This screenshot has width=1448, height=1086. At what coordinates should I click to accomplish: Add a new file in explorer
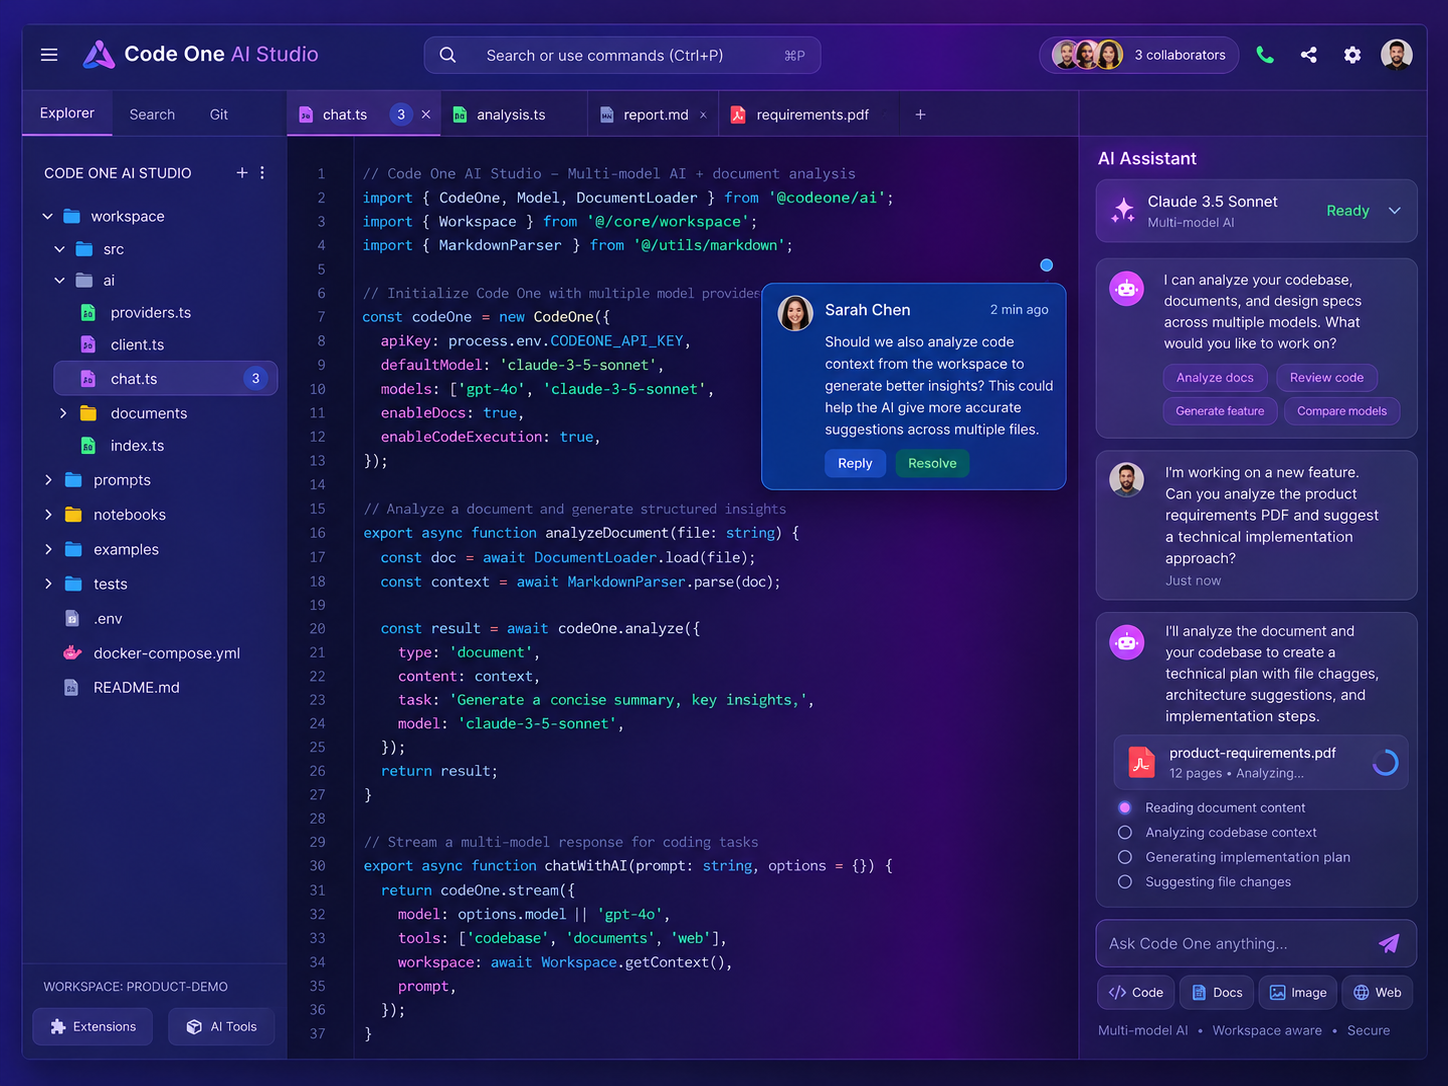(x=242, y=173)
